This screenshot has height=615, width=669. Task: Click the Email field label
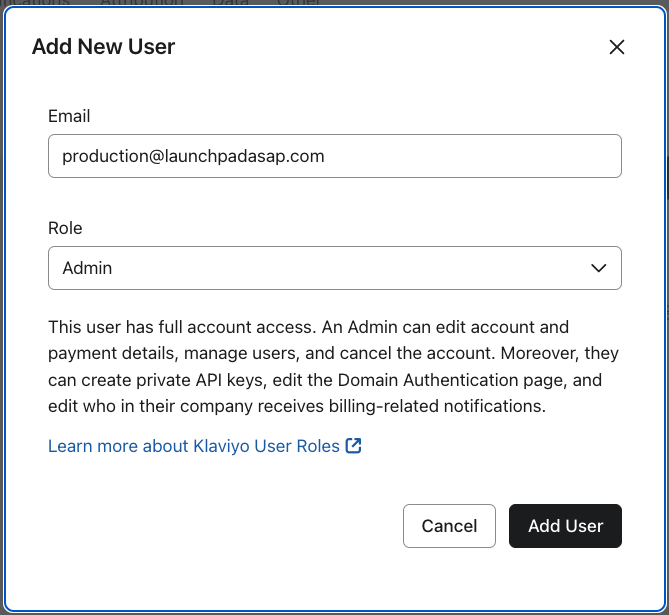tap(69, 116)
